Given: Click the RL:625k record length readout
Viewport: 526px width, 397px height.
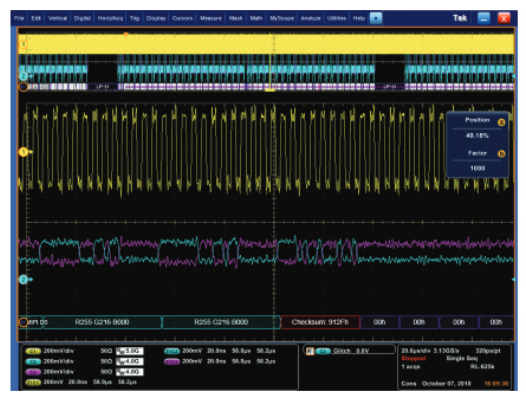Looking at the screenshot, I should click(x=482, y=366).
